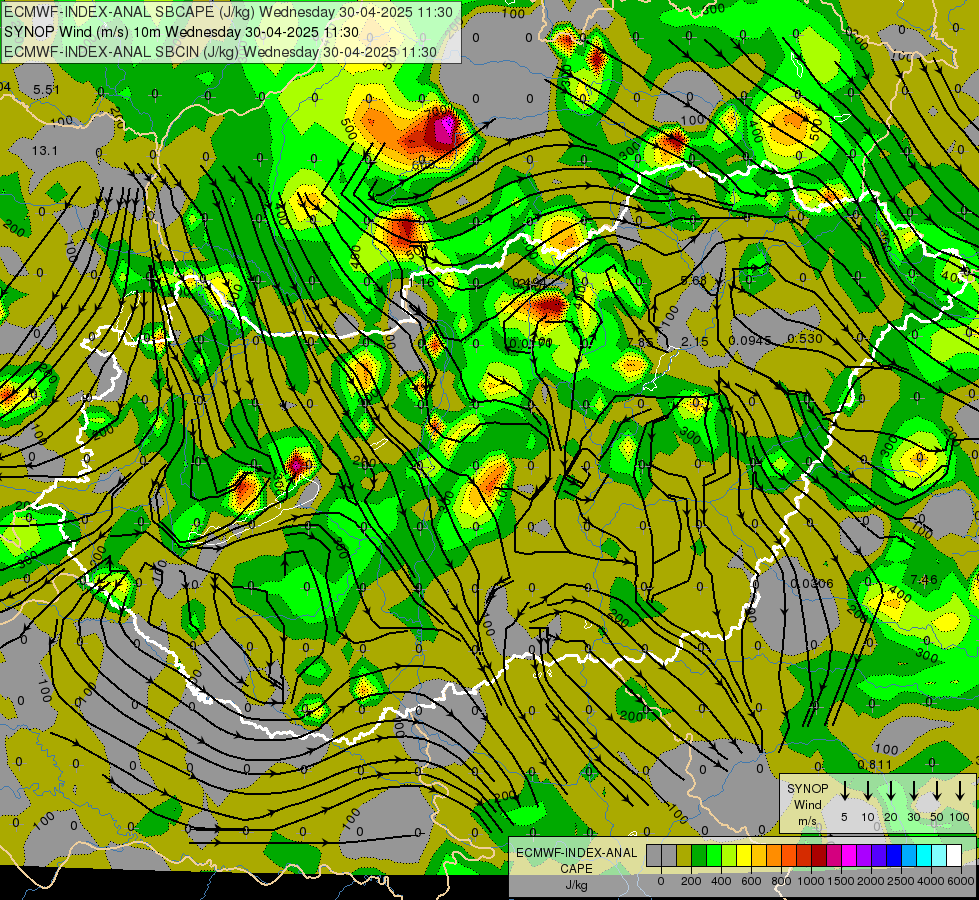Click the '1500' tick label in CAPE legend
The width and height of the screenshot is (979, 900).
[840, 881]
